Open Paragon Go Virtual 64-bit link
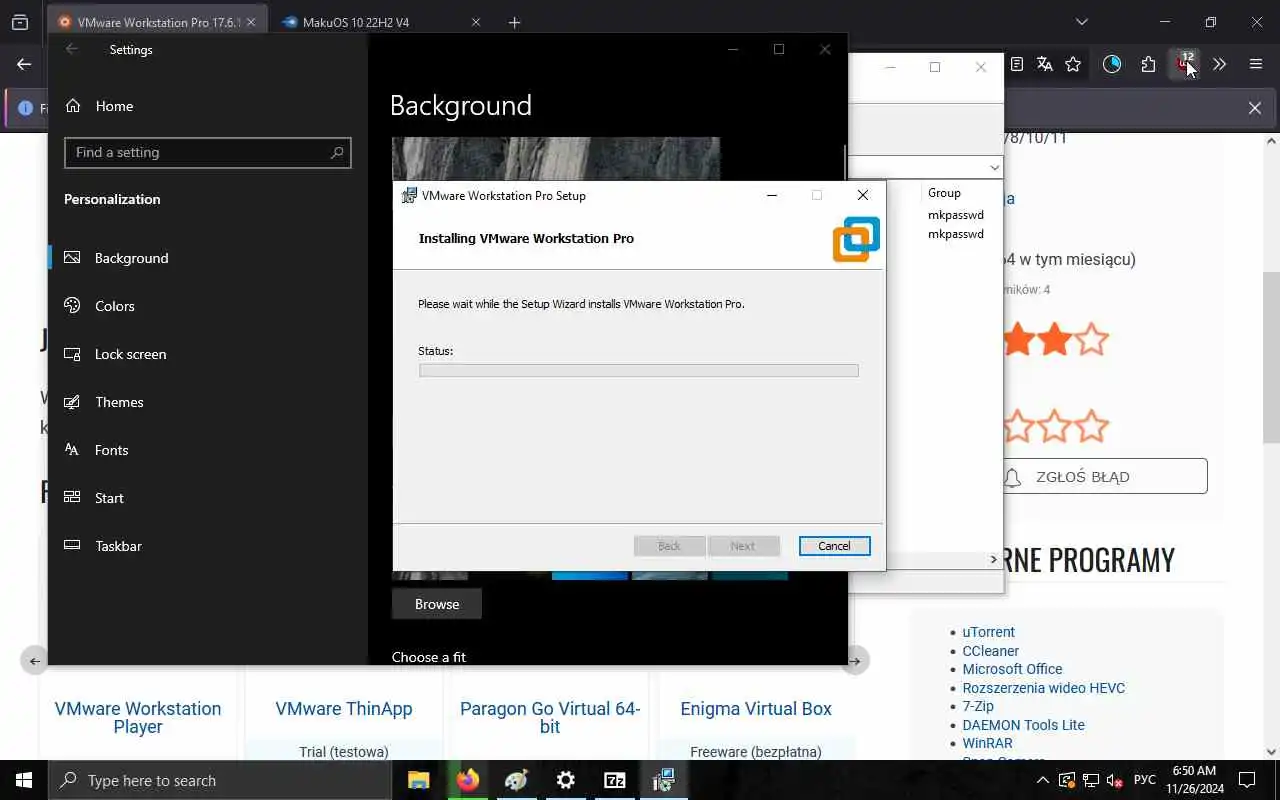Screen dimensions: 1280x800 [x=550, y=717]
